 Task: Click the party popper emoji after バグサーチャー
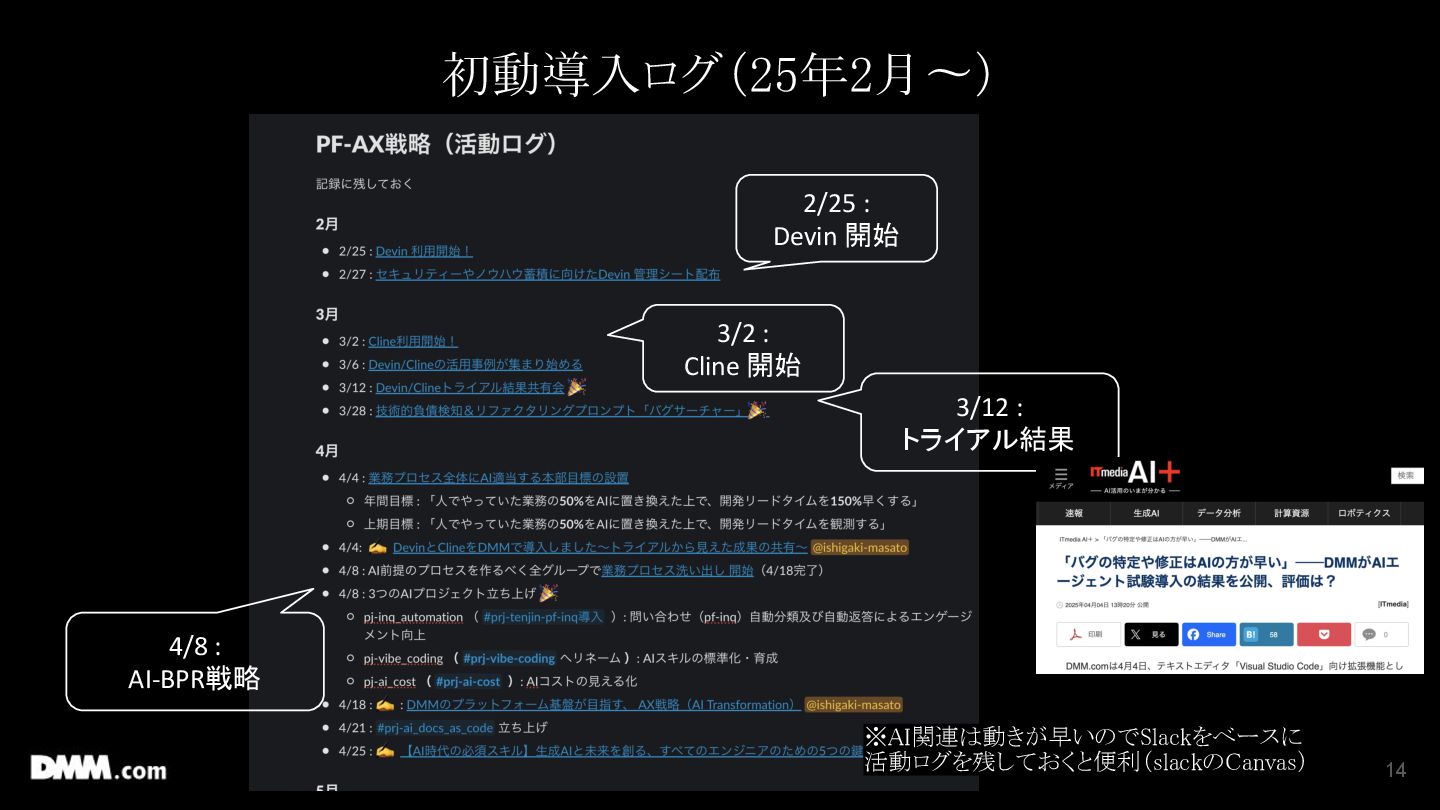point(758,410)
